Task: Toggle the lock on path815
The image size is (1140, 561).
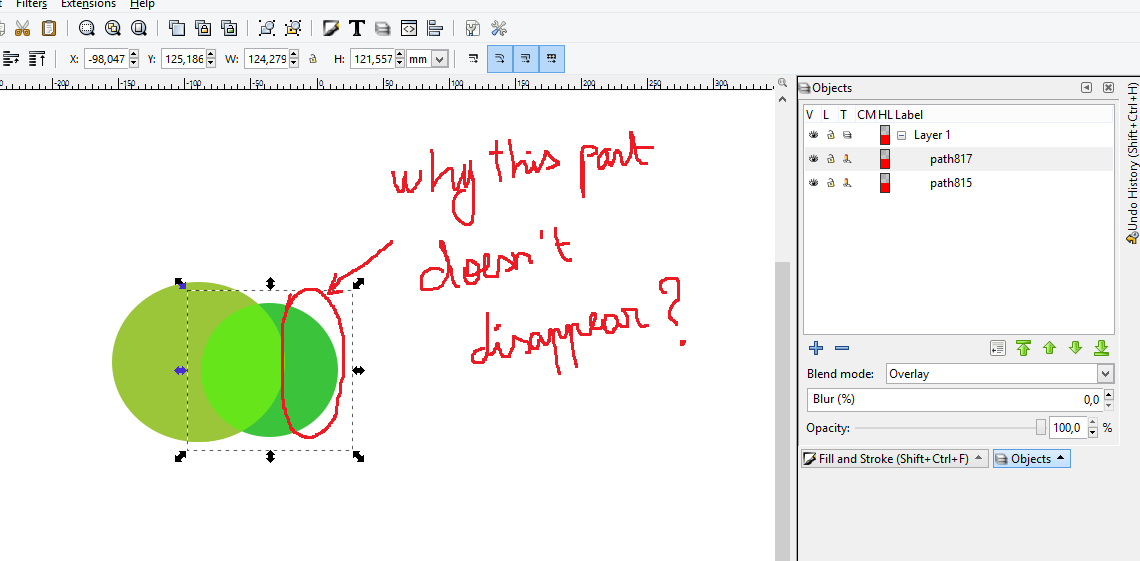Action: pyautogui.click(x=830, y=183)
